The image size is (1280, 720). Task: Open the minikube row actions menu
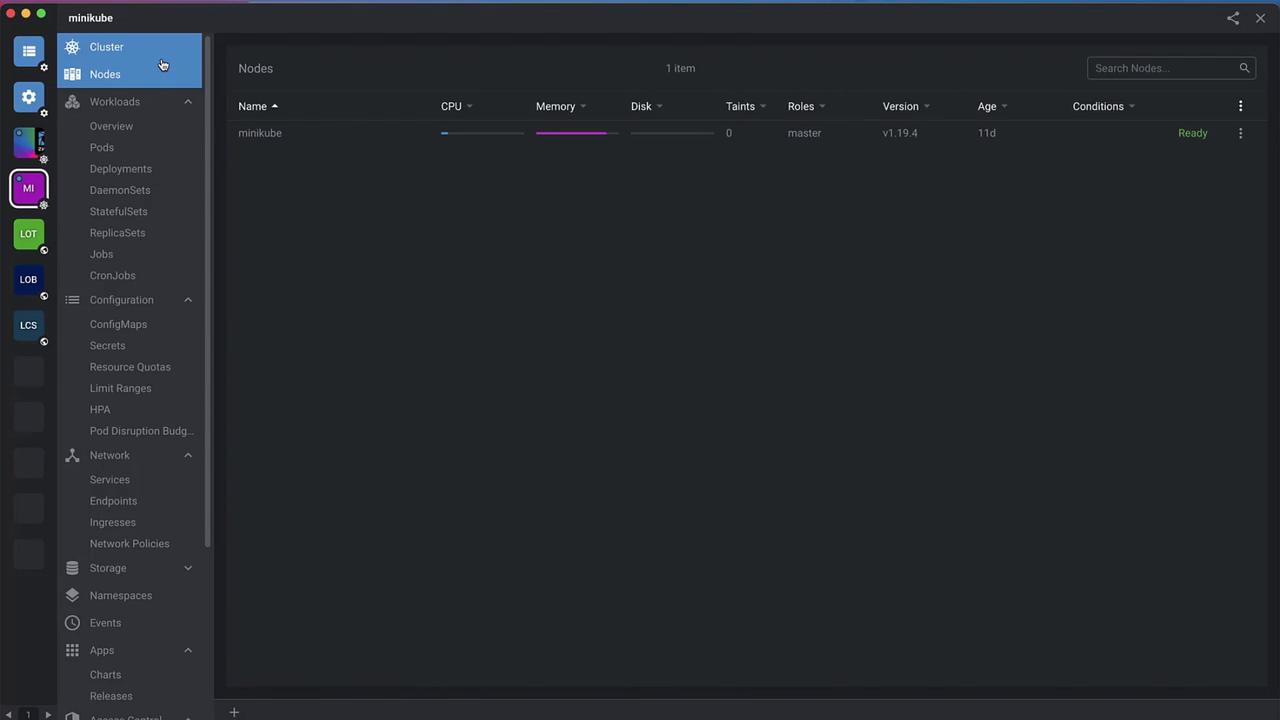pos(1241,133)
